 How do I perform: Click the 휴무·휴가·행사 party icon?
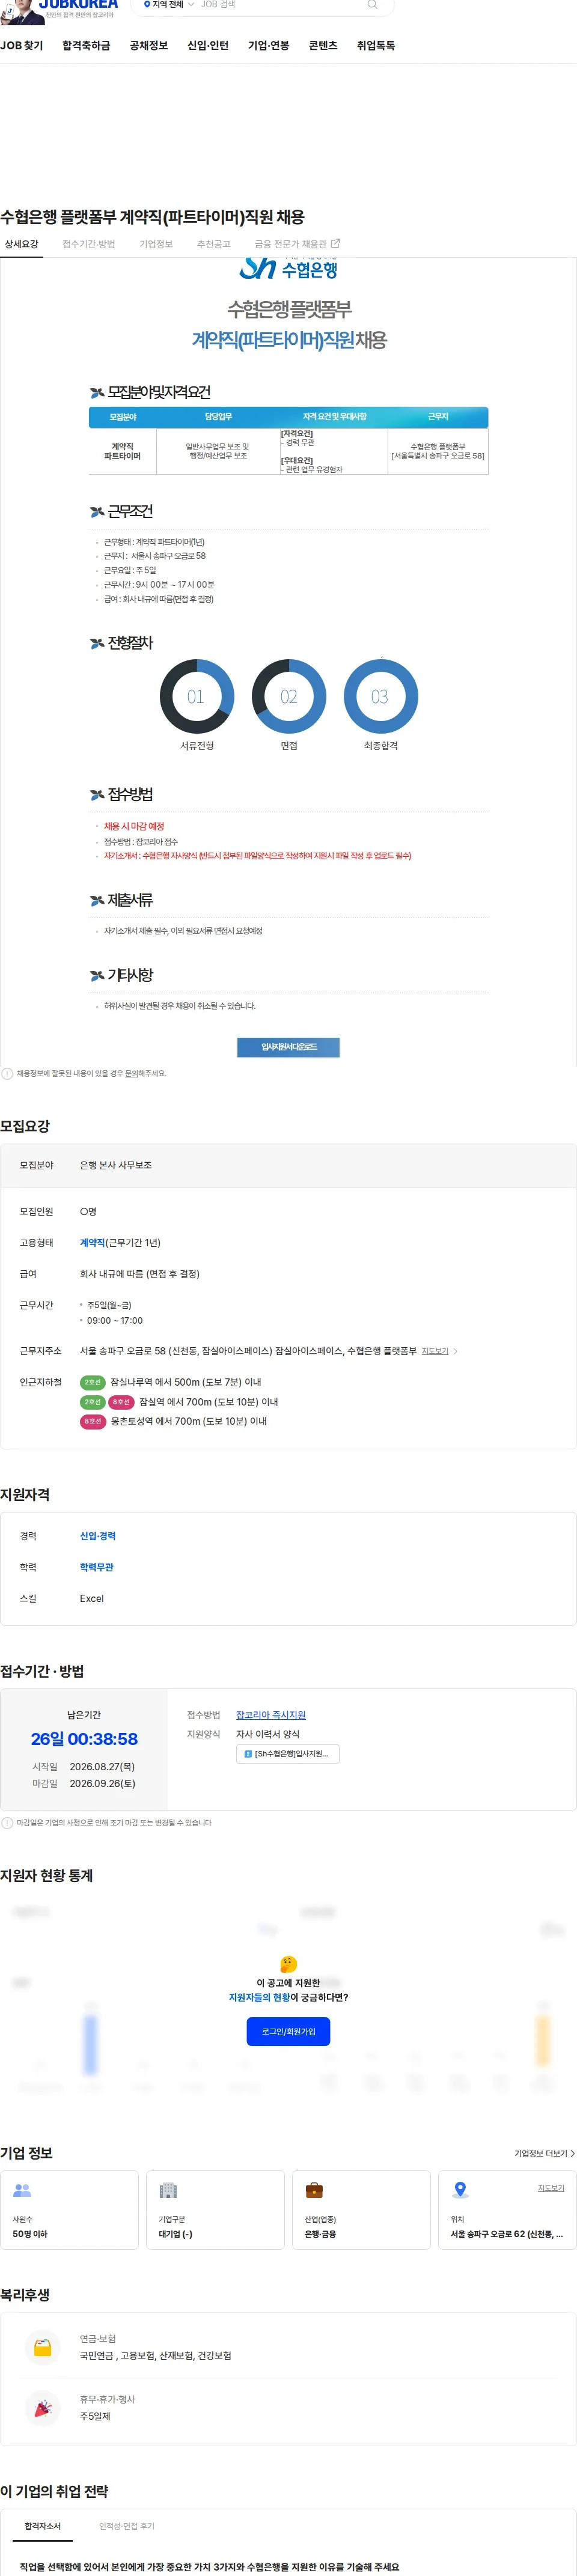43,2408
